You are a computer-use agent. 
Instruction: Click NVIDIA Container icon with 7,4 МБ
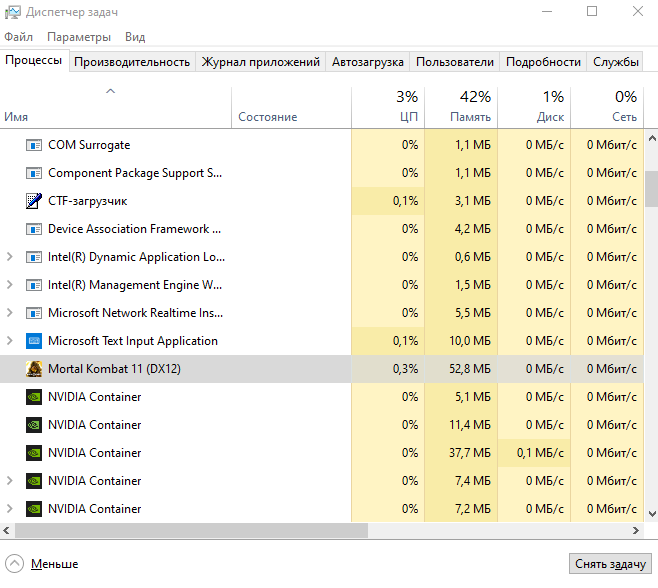[34, 481]
